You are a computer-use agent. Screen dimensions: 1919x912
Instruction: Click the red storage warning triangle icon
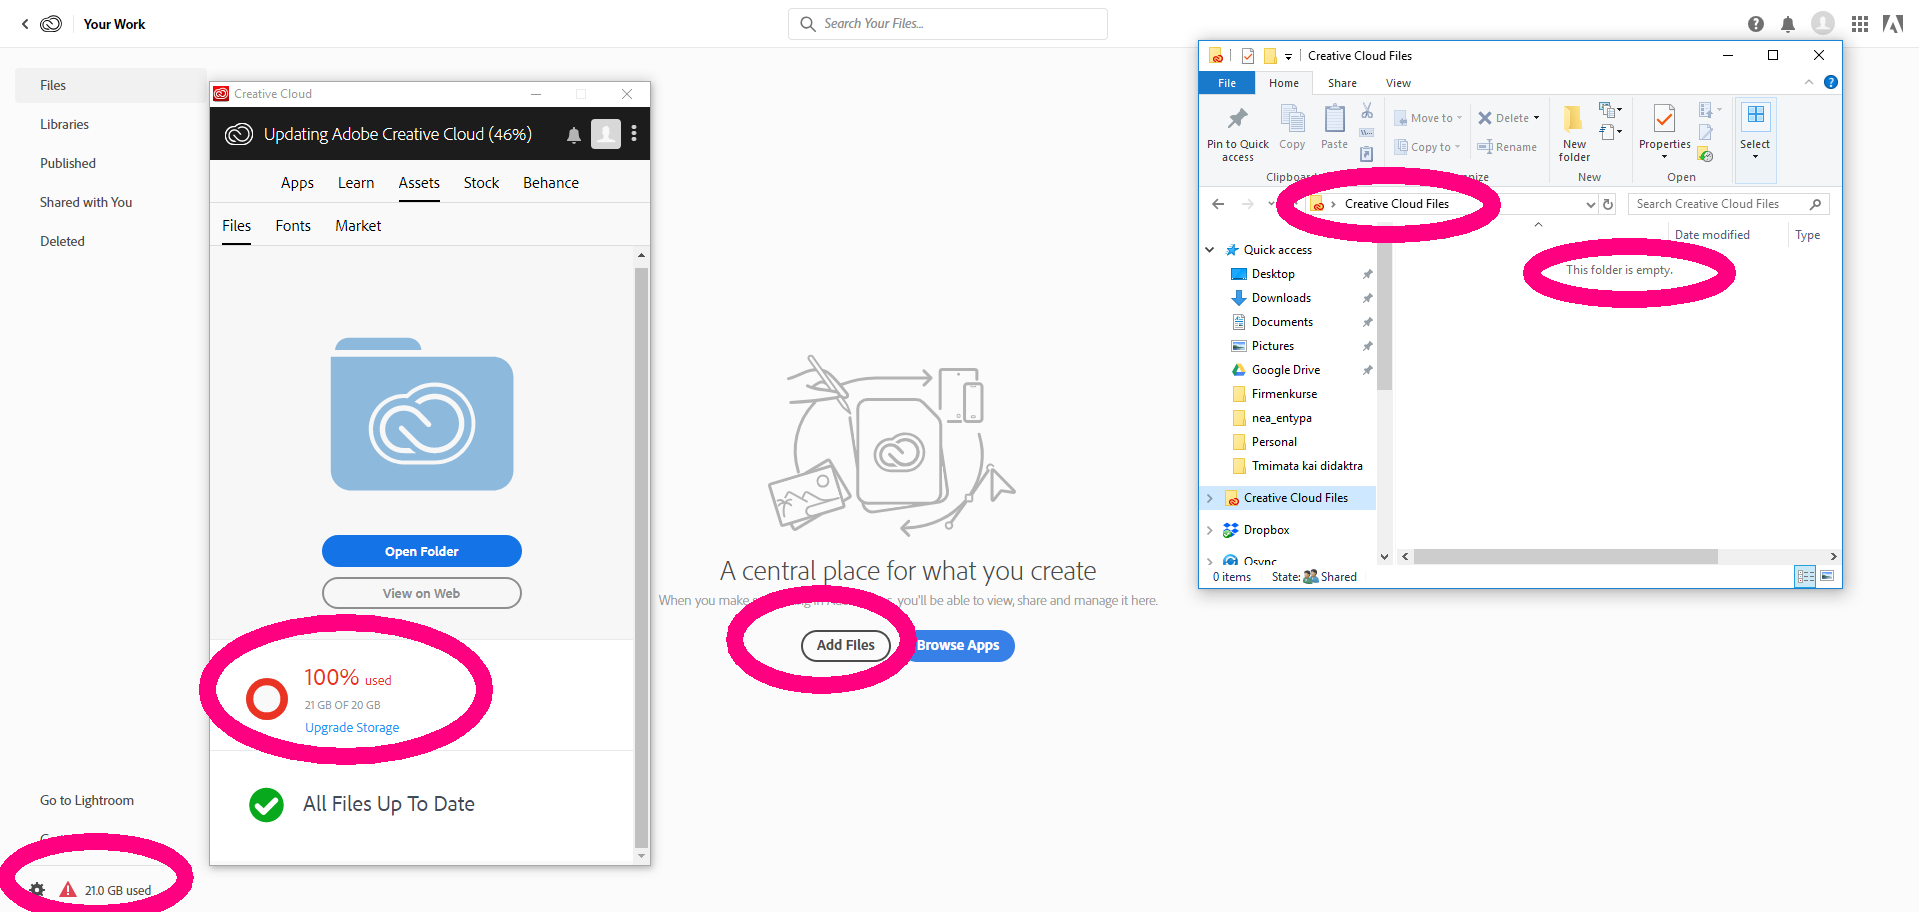(x=68, y=890)
